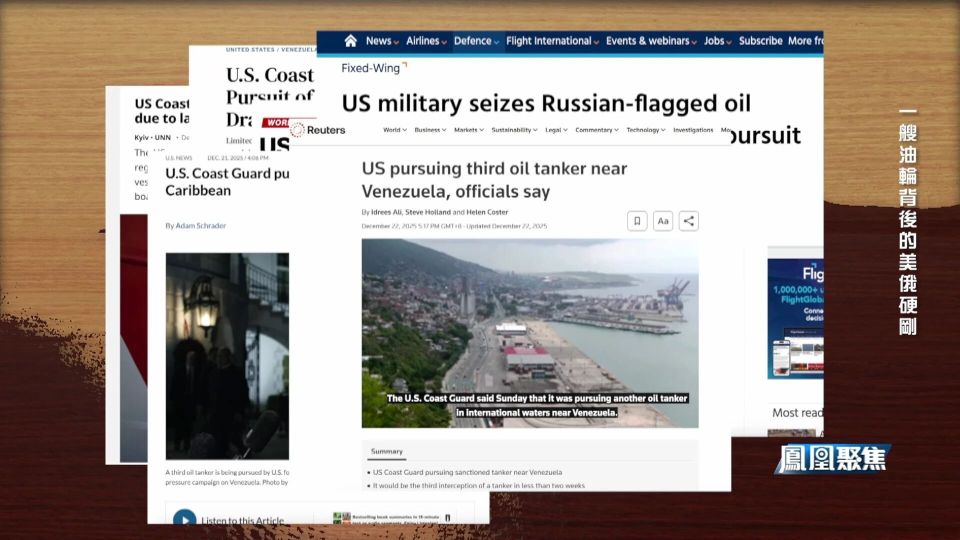Image resolution: width=960 pixels, height=540 pixels.
Task: Open the News dropdown menu
Action: pyautogui.click(x=382, y=41)
